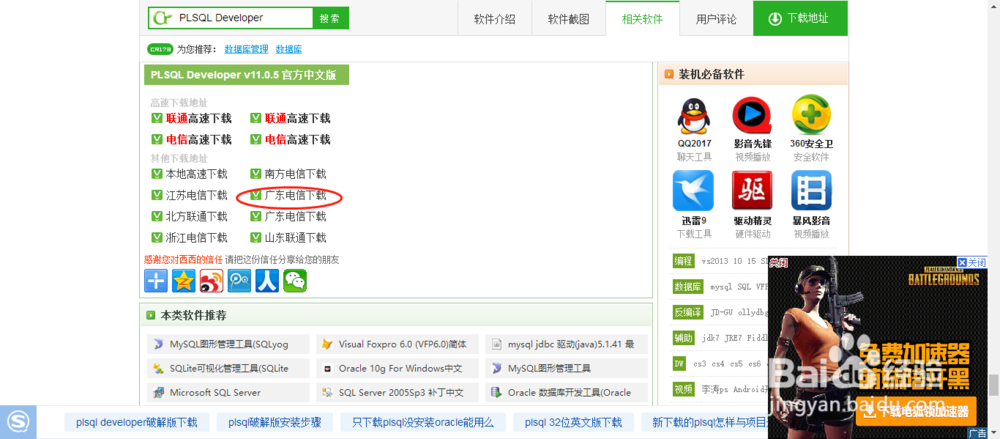
Task: Open the 软件截图 tab
Action: pos(568,19)
